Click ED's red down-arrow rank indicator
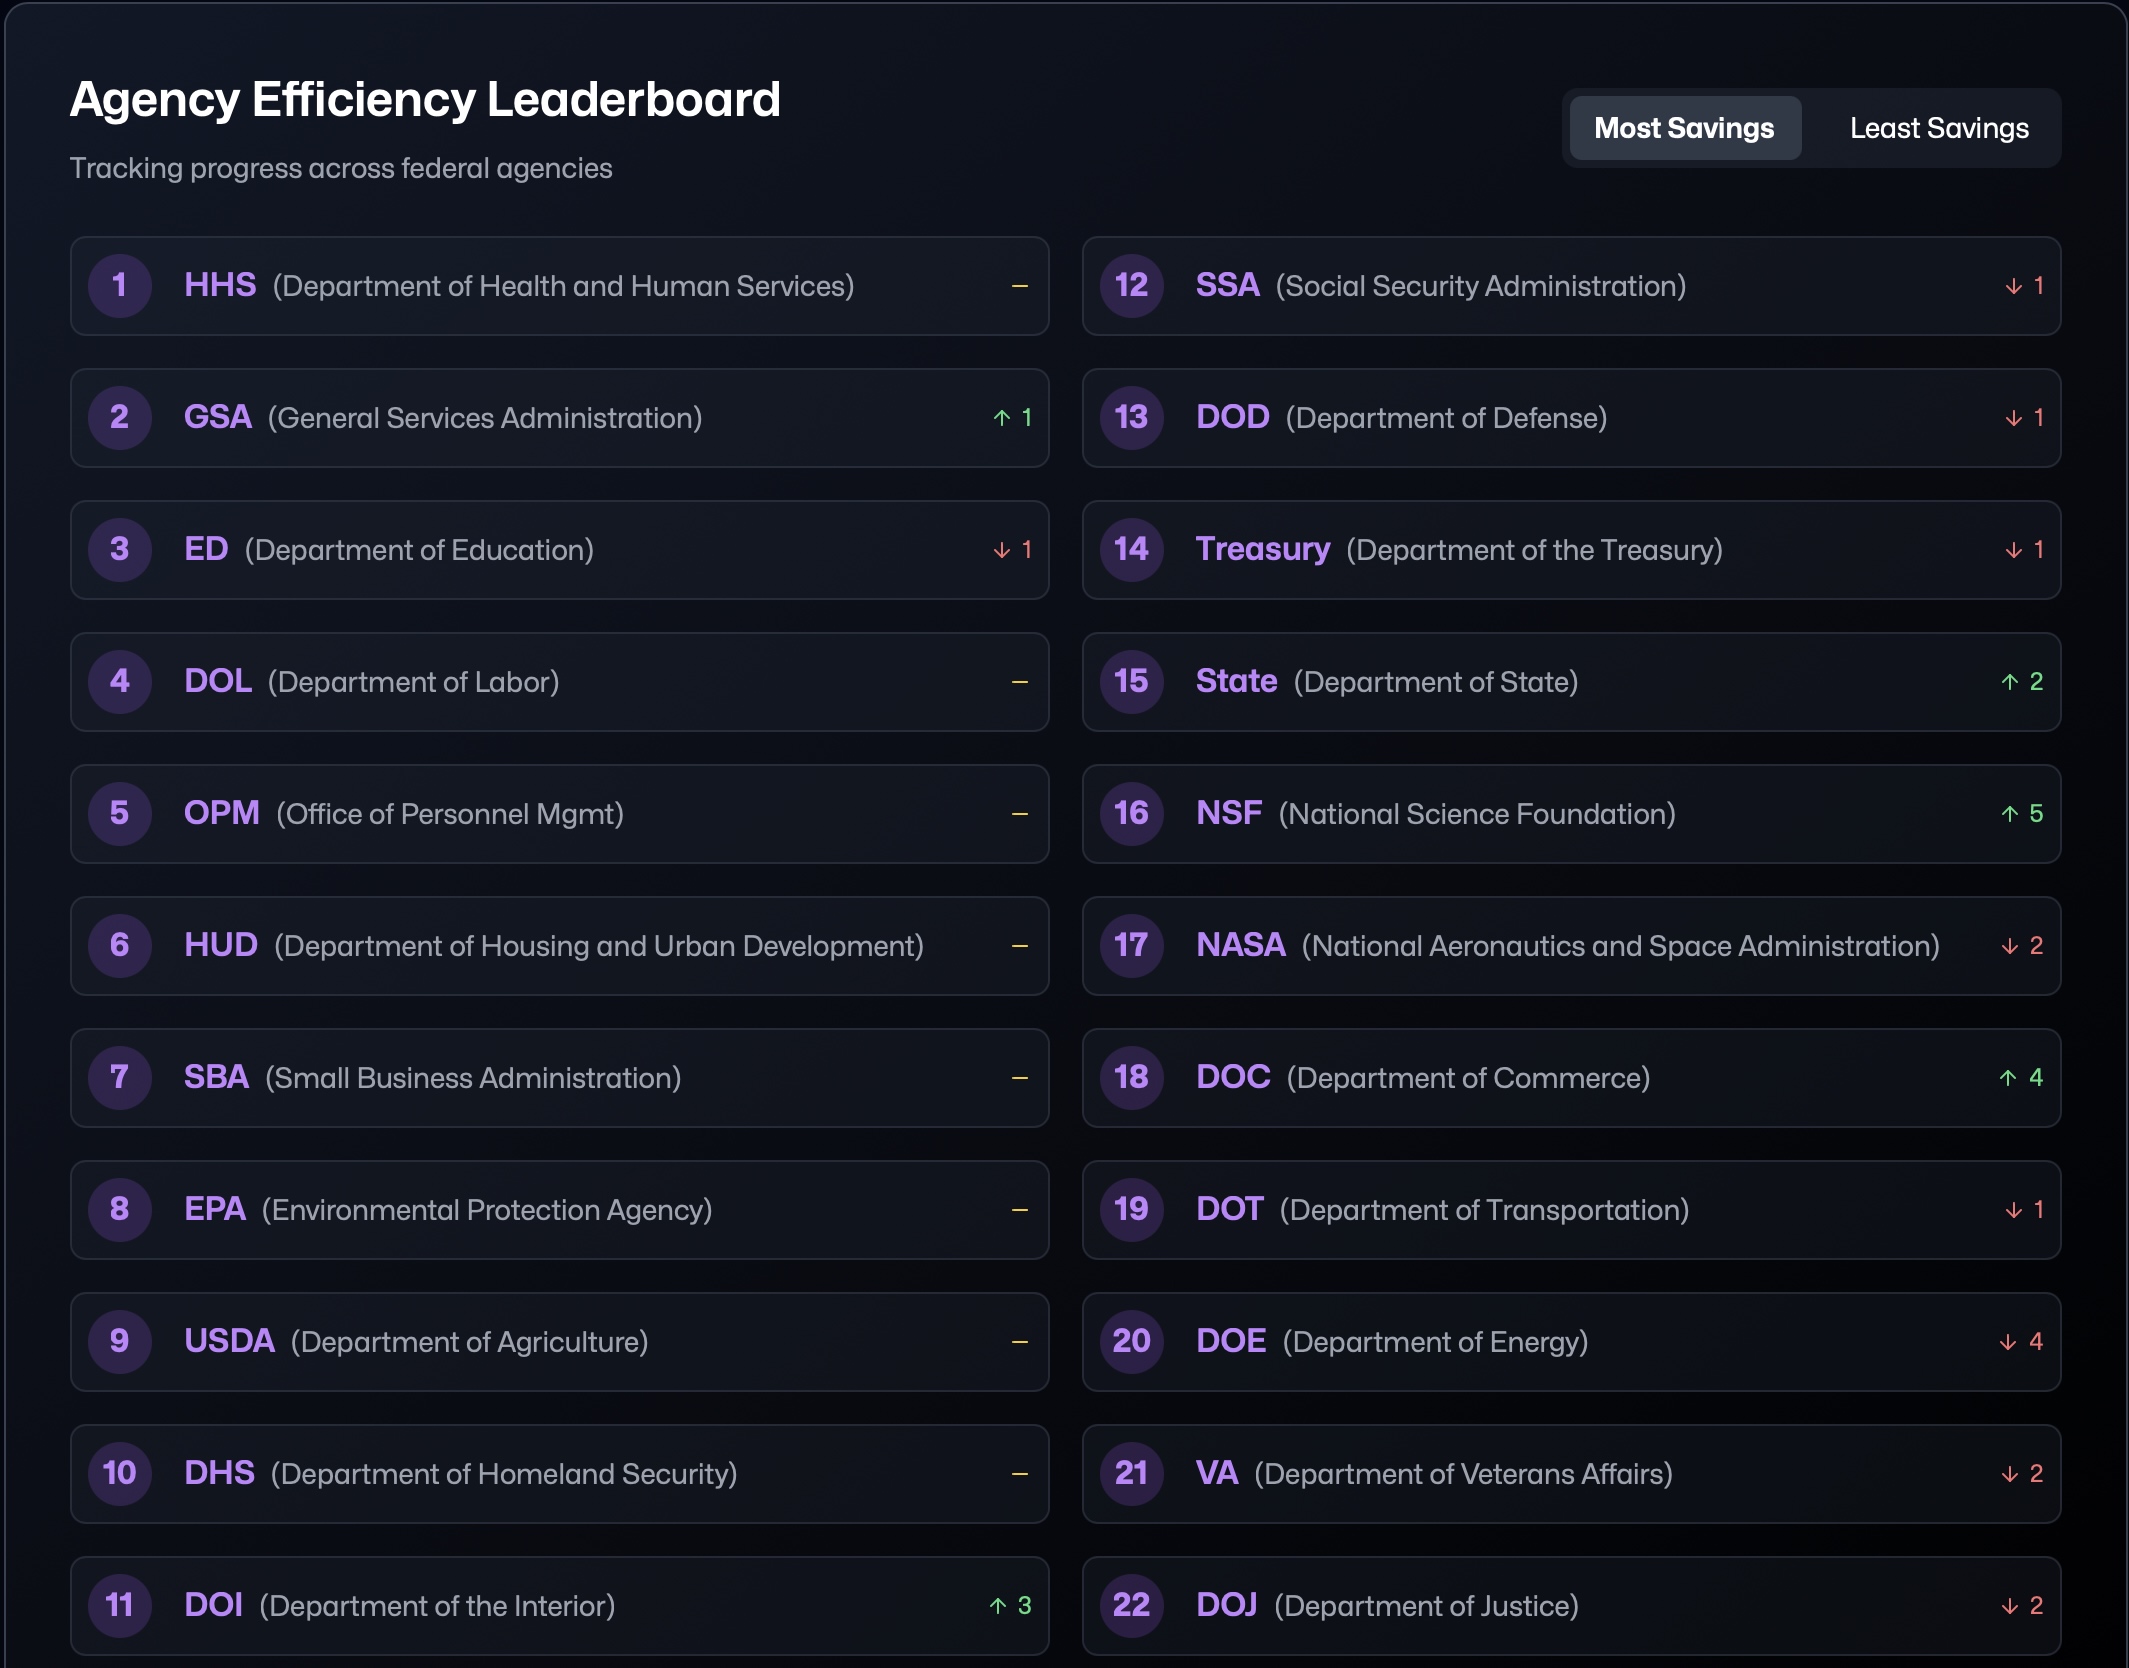Screen dimensions: 2129x1668 pos(1012,550)
